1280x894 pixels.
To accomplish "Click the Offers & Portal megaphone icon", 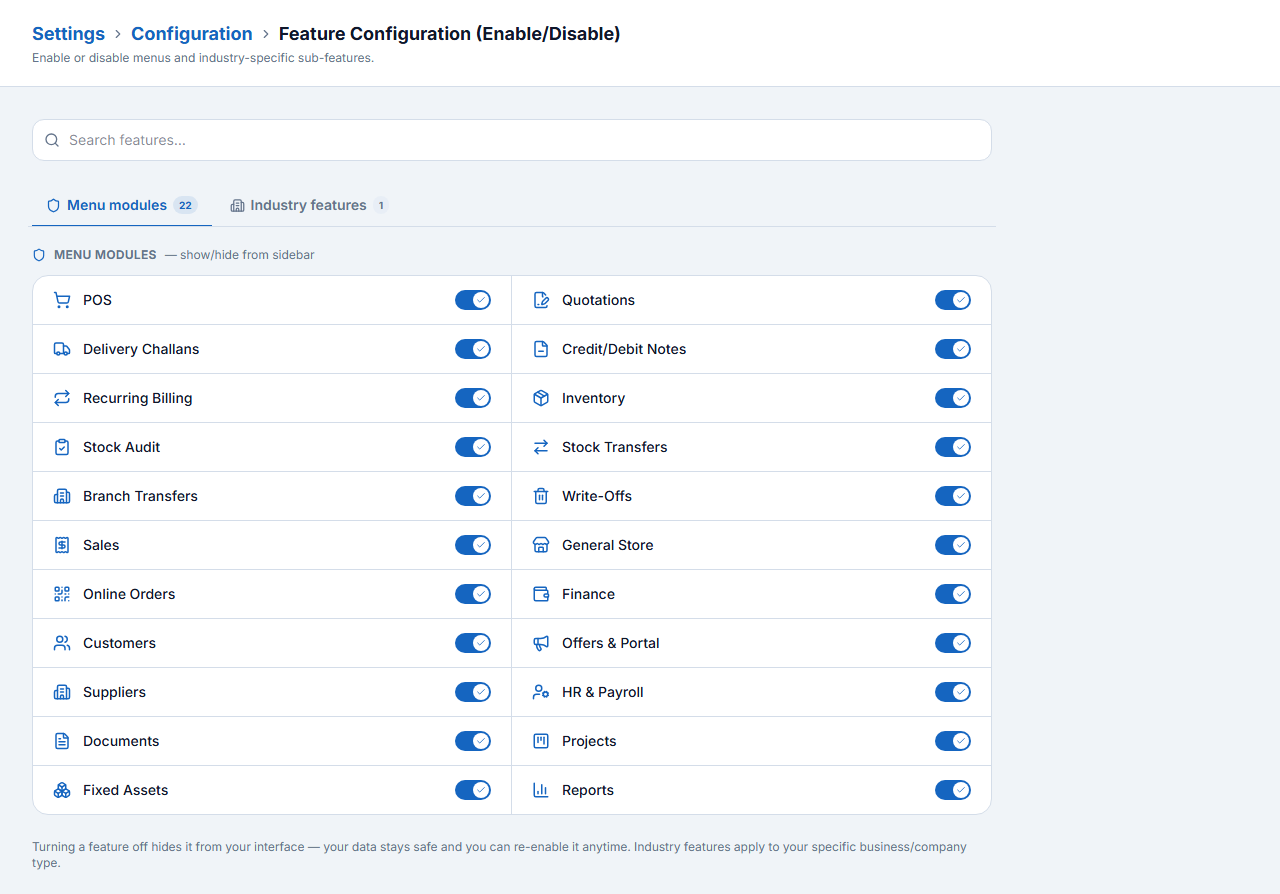I will [541, 643].
